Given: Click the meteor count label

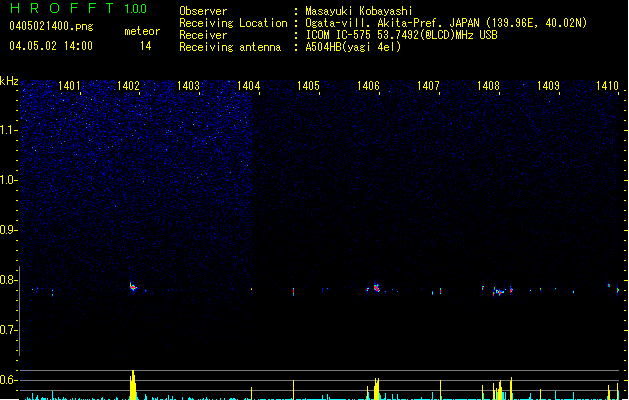Looking at the screenshot, I should click(142, 31).
